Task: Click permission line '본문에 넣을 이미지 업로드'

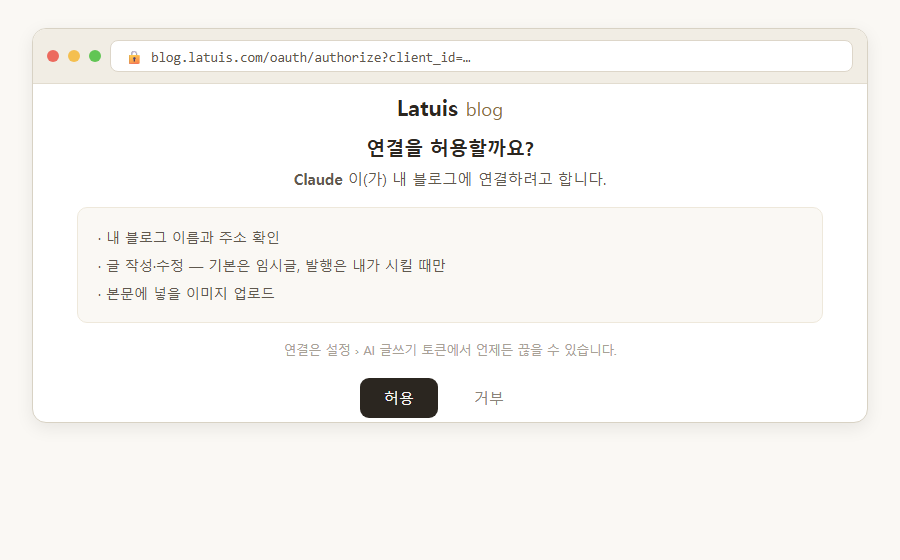Action: (x=186, y=294)
